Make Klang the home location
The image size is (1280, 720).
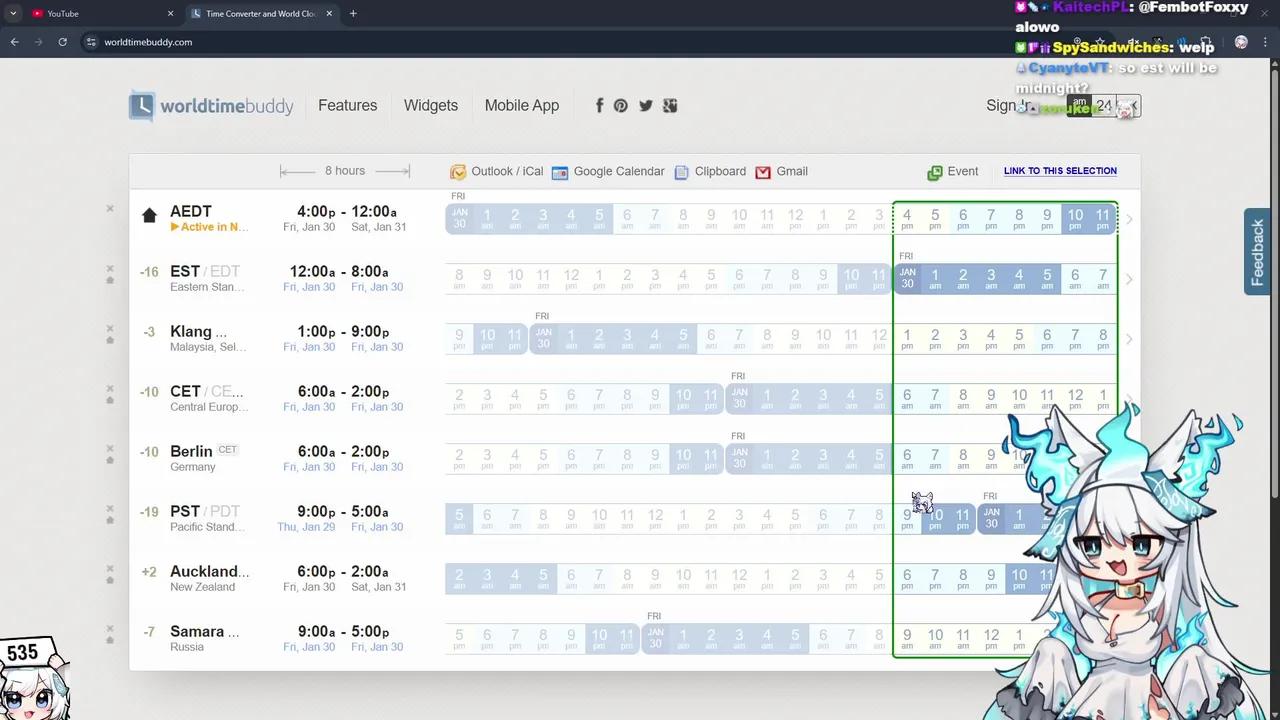(110, 340)
